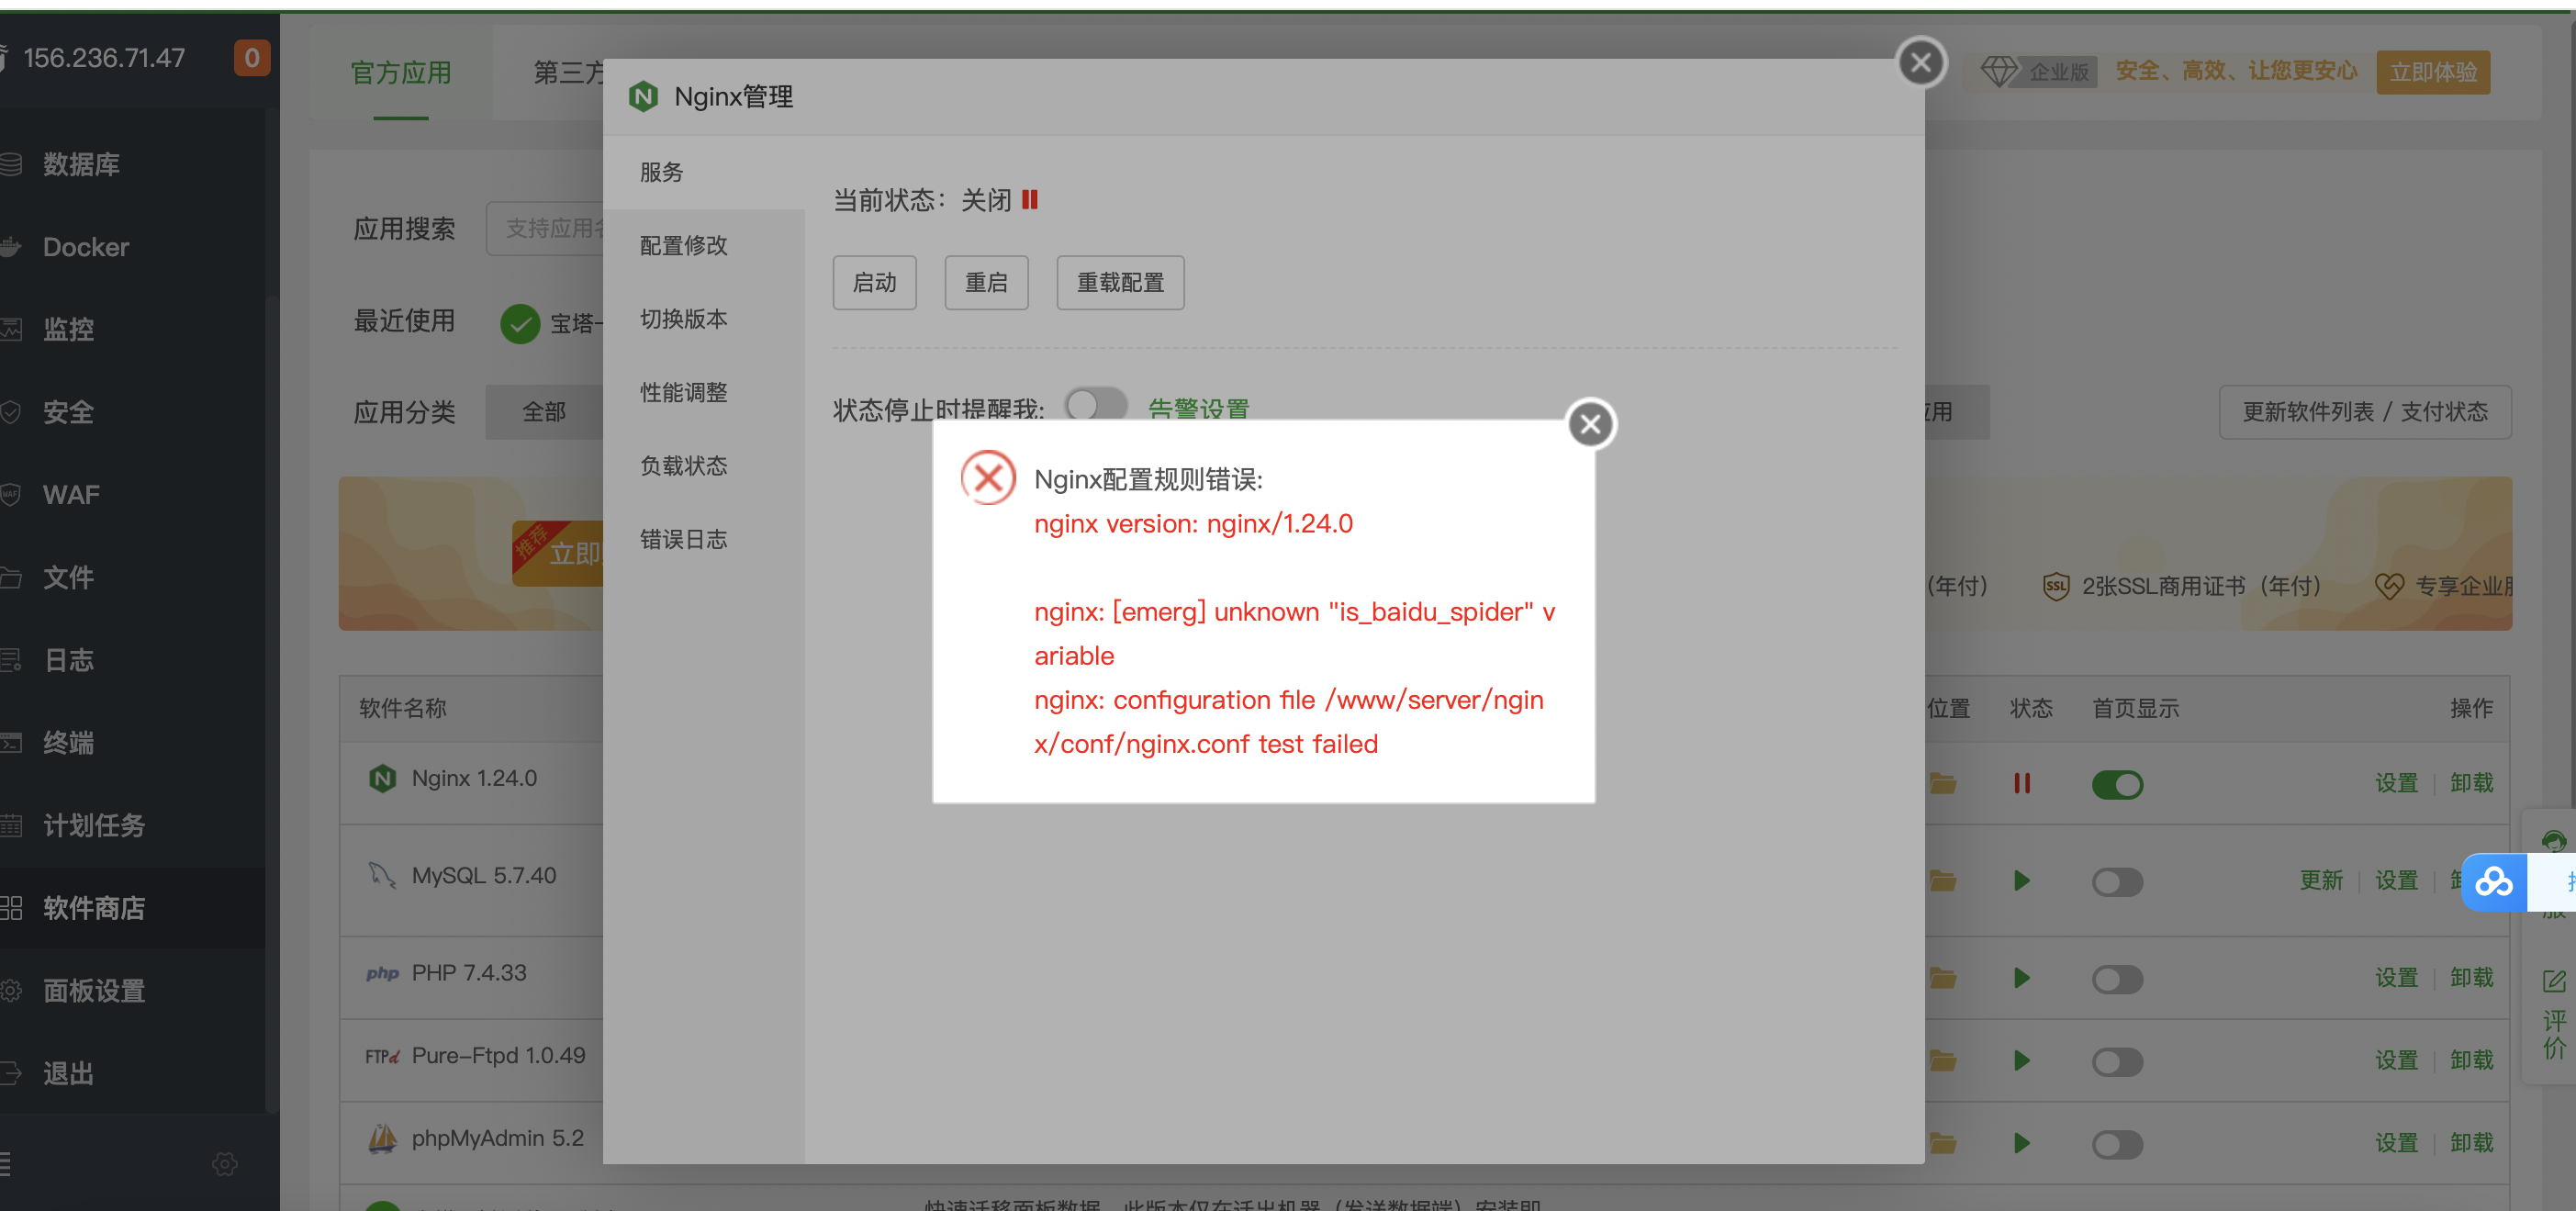Screen dimensions: 2576x1211
Task: Open the 错误日志 tab
Action: [x=704, y=540]
